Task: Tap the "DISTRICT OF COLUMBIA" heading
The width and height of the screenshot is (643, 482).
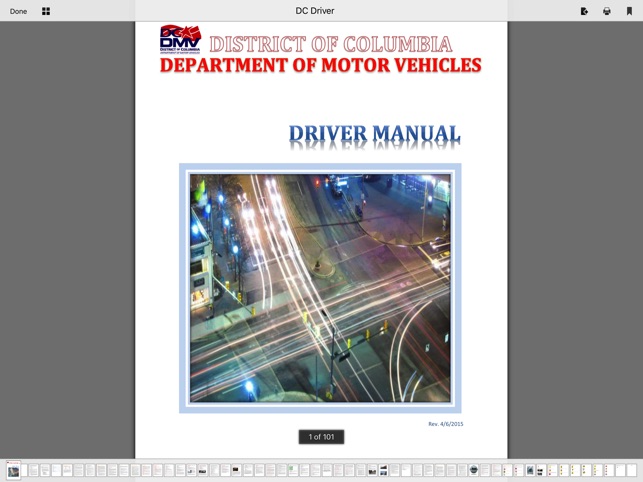Action: click(x=330, y=45)
